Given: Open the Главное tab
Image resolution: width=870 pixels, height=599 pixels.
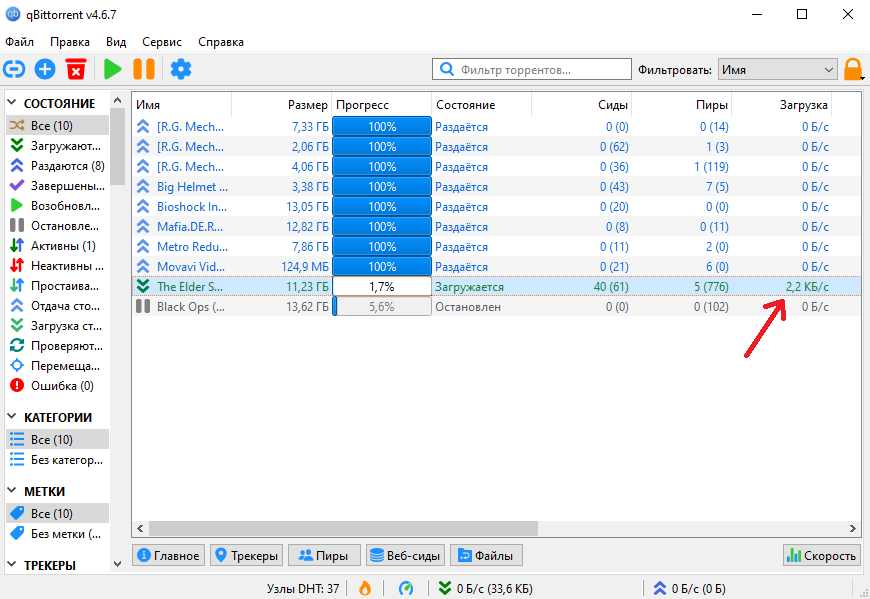Looking at the screenshot, I should pyautogui.click(x=169, y=555).
